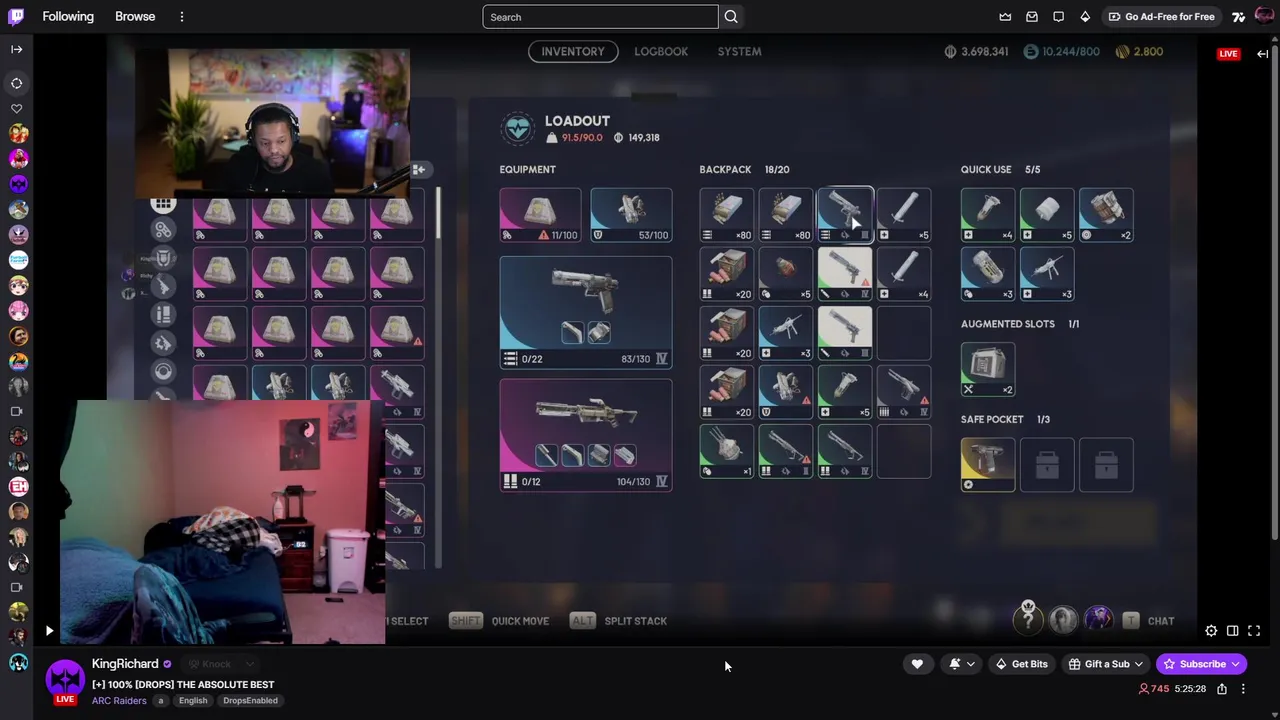This screenshot has height=720, width=1280.
Task: Click the Get Bits button
Action: point(1021,664)
